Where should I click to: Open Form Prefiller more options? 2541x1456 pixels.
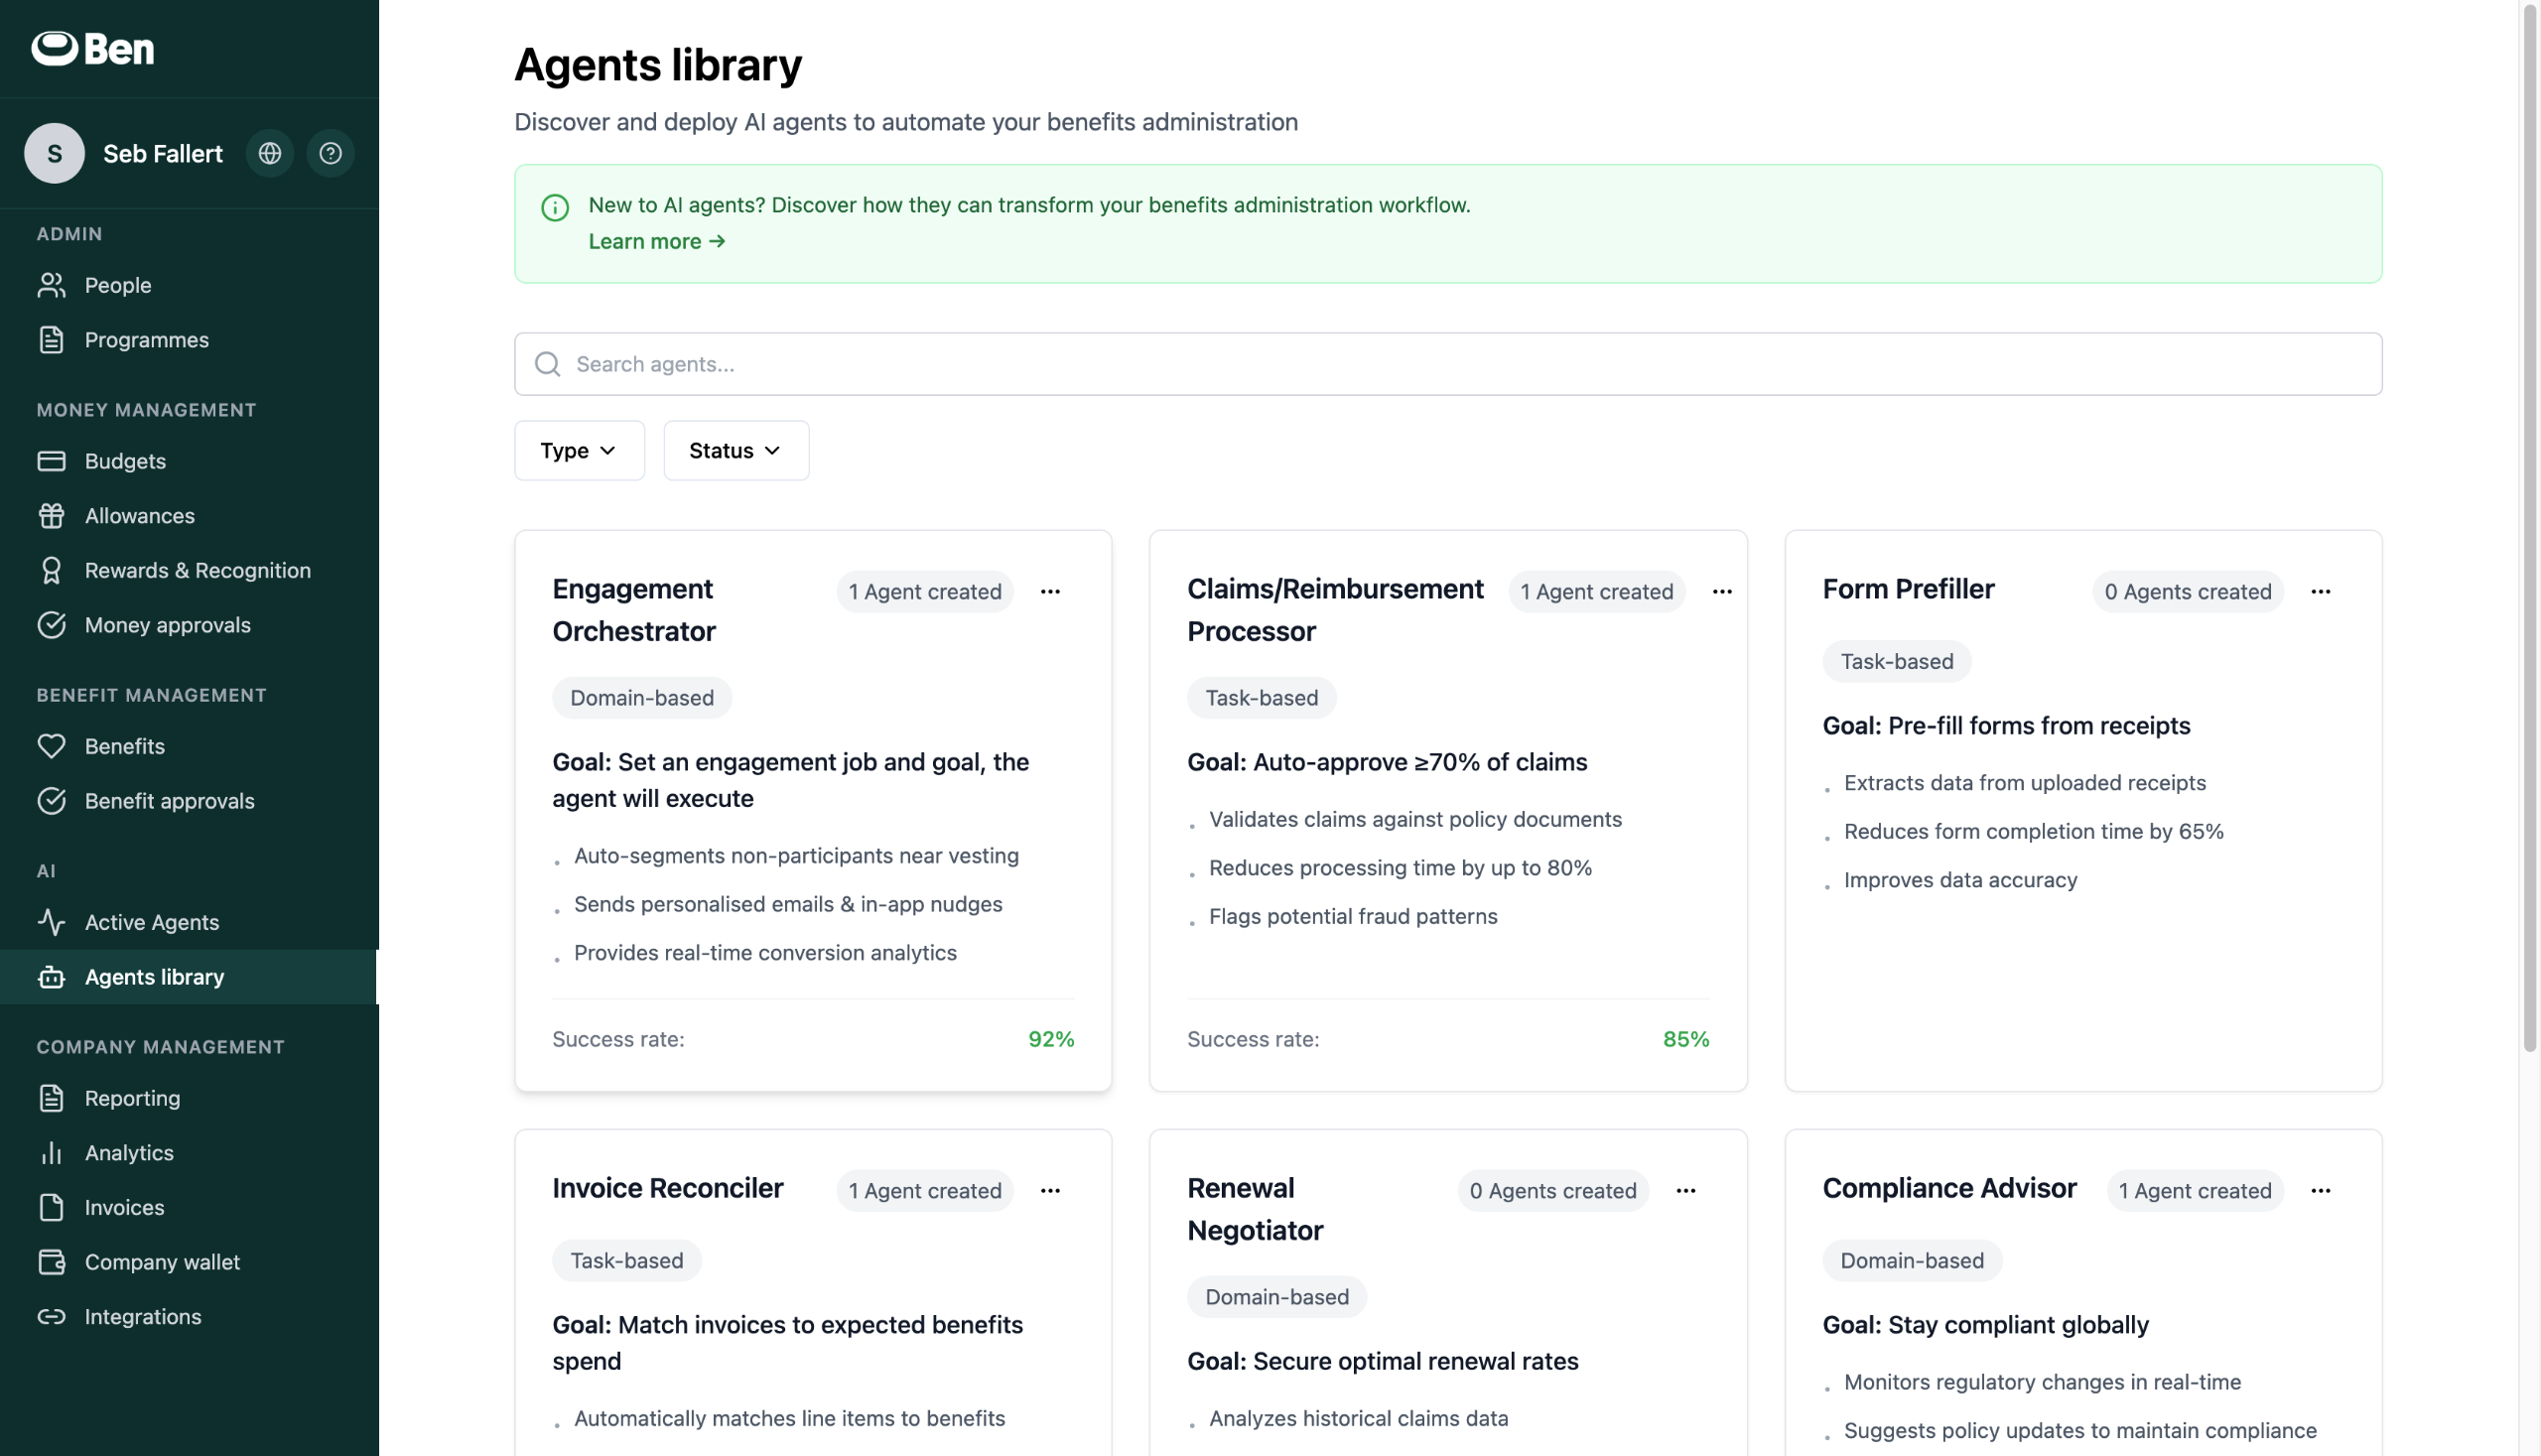point(2320,591)
